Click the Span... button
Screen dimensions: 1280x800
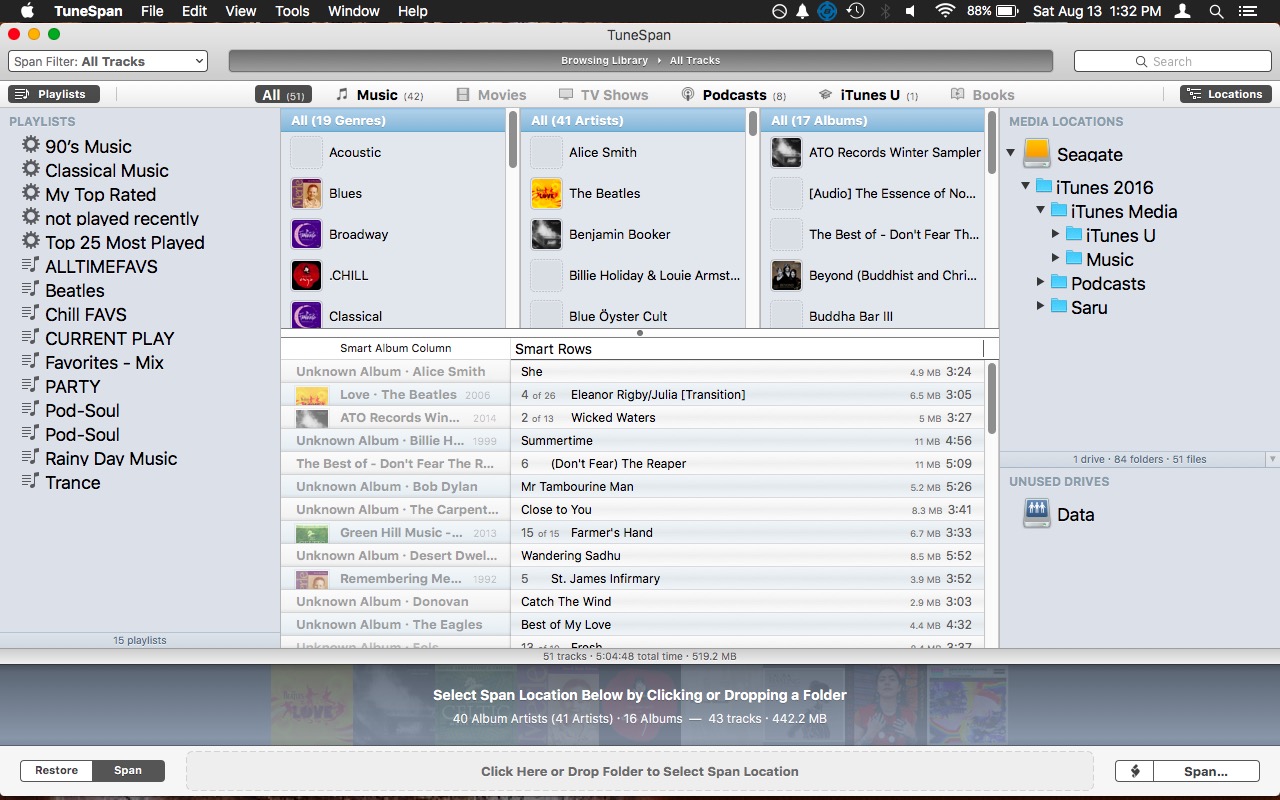point(1205,771)
